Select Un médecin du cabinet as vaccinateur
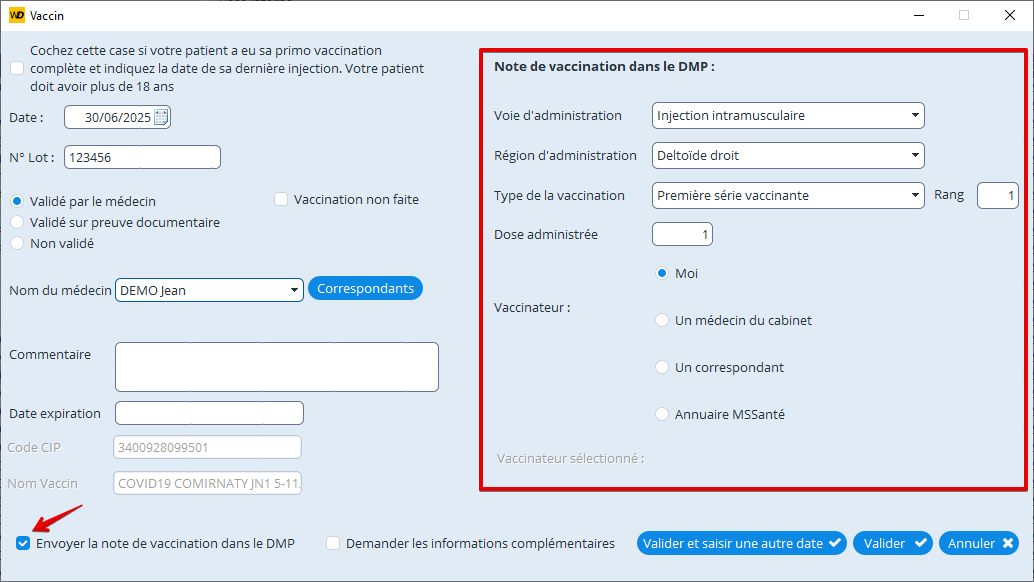1034x582 pixels. tap(661, 320)
